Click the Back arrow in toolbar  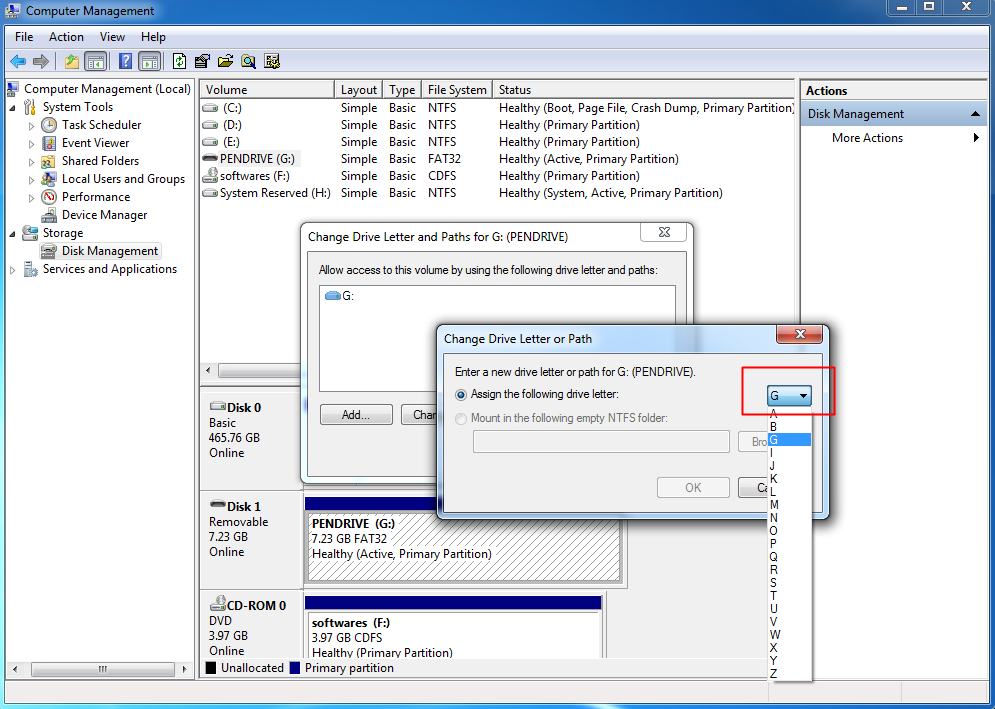[x=17, y=61]
